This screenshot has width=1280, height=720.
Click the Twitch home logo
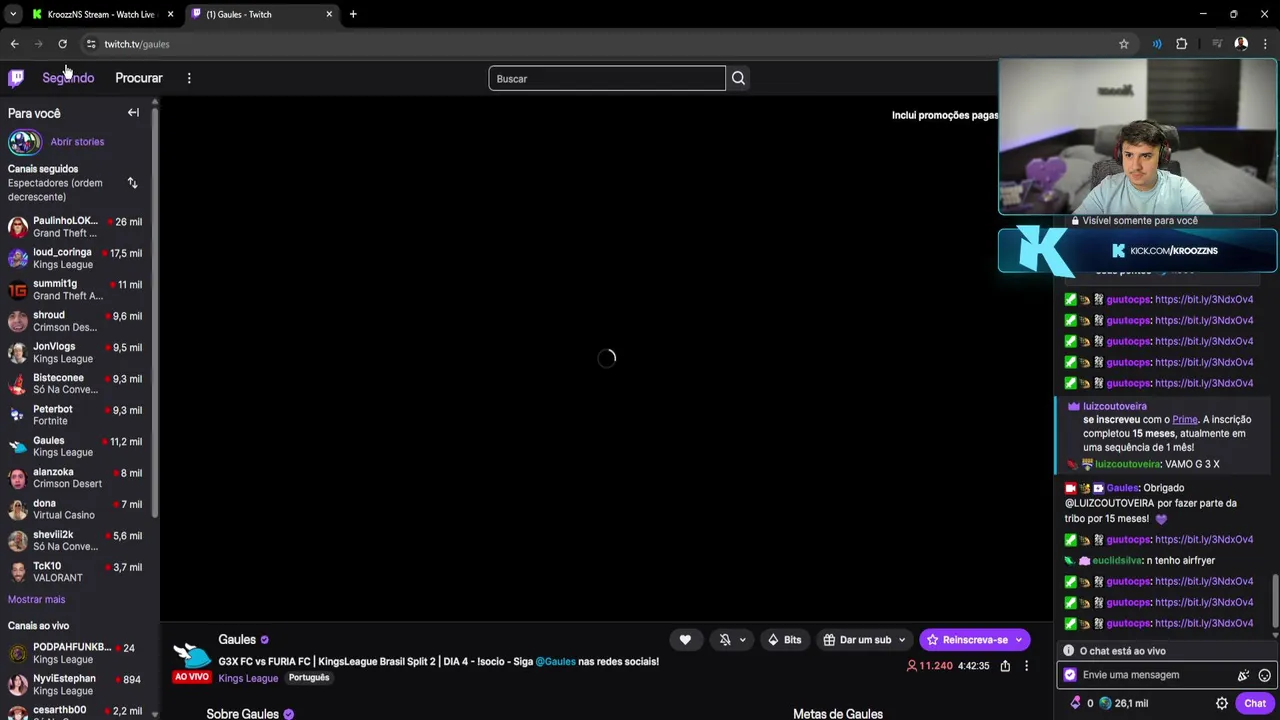click(x=16, y=78)
